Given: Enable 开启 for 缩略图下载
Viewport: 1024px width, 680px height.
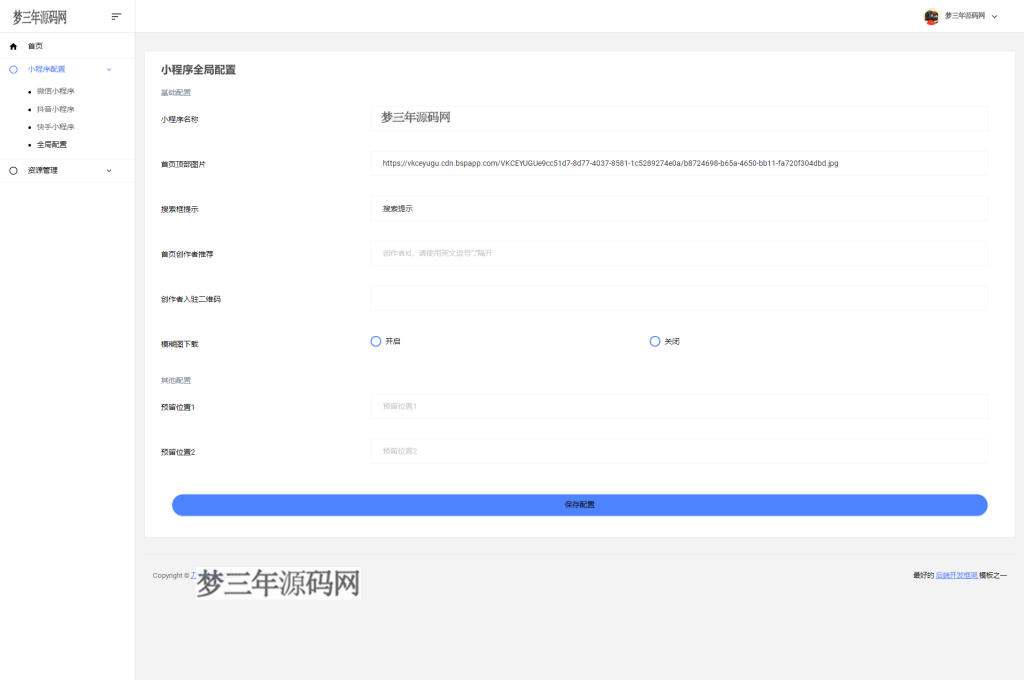Looking at the screenshot, I should 377,341.
